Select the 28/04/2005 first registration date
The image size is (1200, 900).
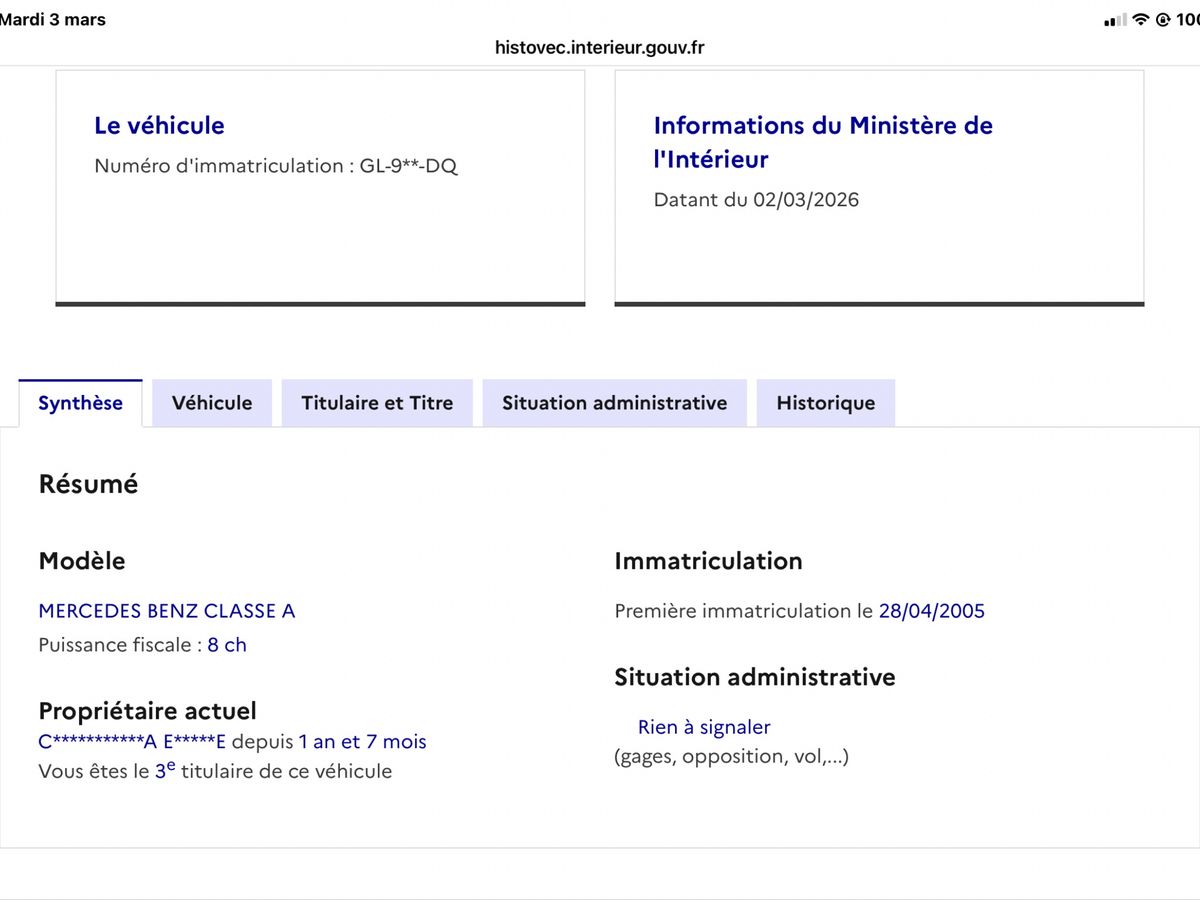pos(931,611)
